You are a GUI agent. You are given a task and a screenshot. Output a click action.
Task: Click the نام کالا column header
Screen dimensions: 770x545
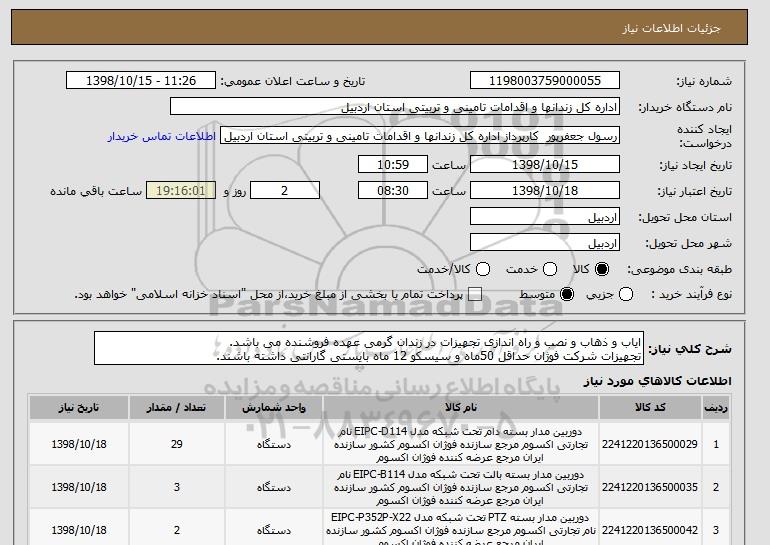tap(461, 408)
